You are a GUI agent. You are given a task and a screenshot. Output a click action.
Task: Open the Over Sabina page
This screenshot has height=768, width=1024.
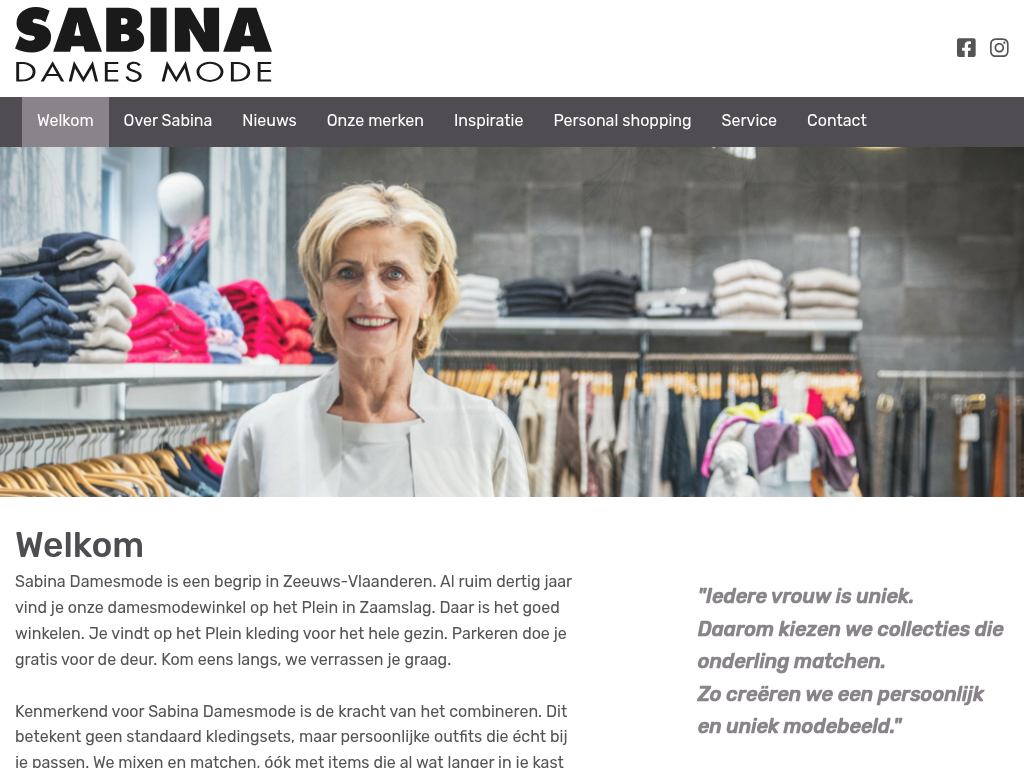pos(168,121)
